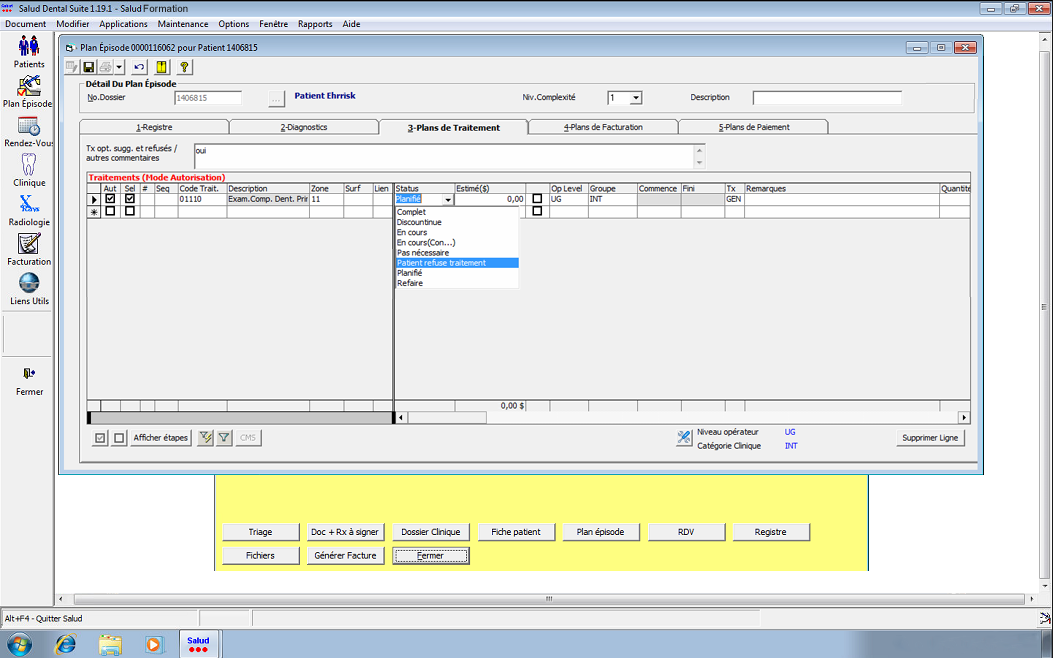Viewport: 1053px width, 658px height.
Task: Click the Triage button
Action: [x=261, y=532]
